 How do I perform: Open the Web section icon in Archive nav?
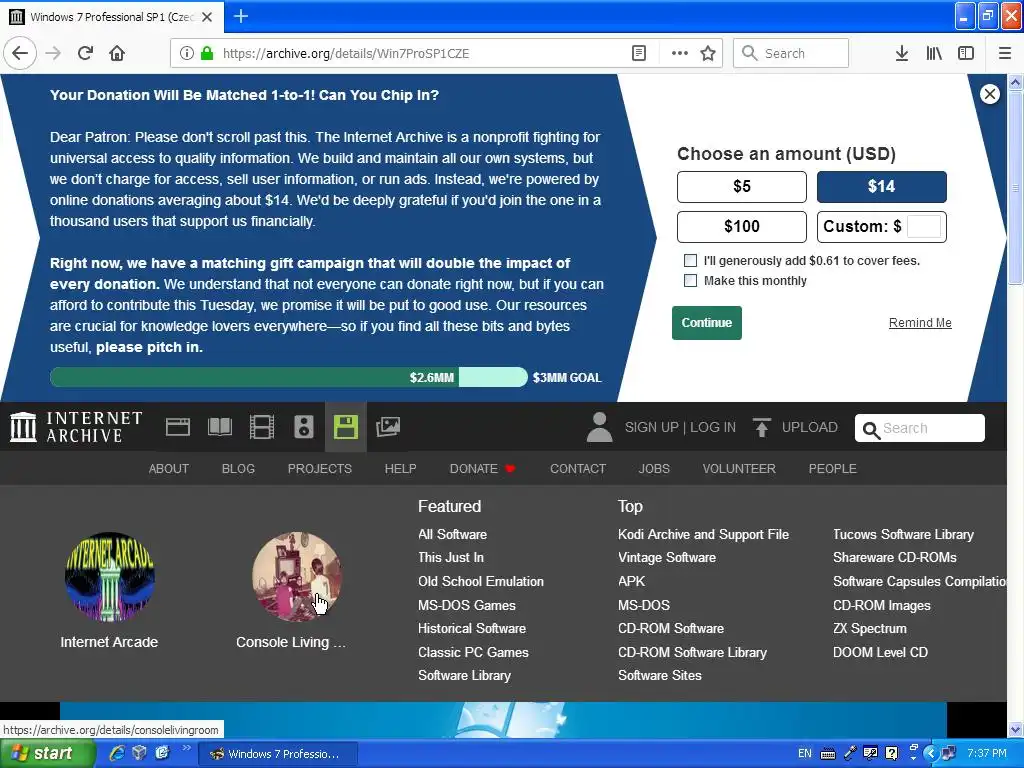coord(178,427)
